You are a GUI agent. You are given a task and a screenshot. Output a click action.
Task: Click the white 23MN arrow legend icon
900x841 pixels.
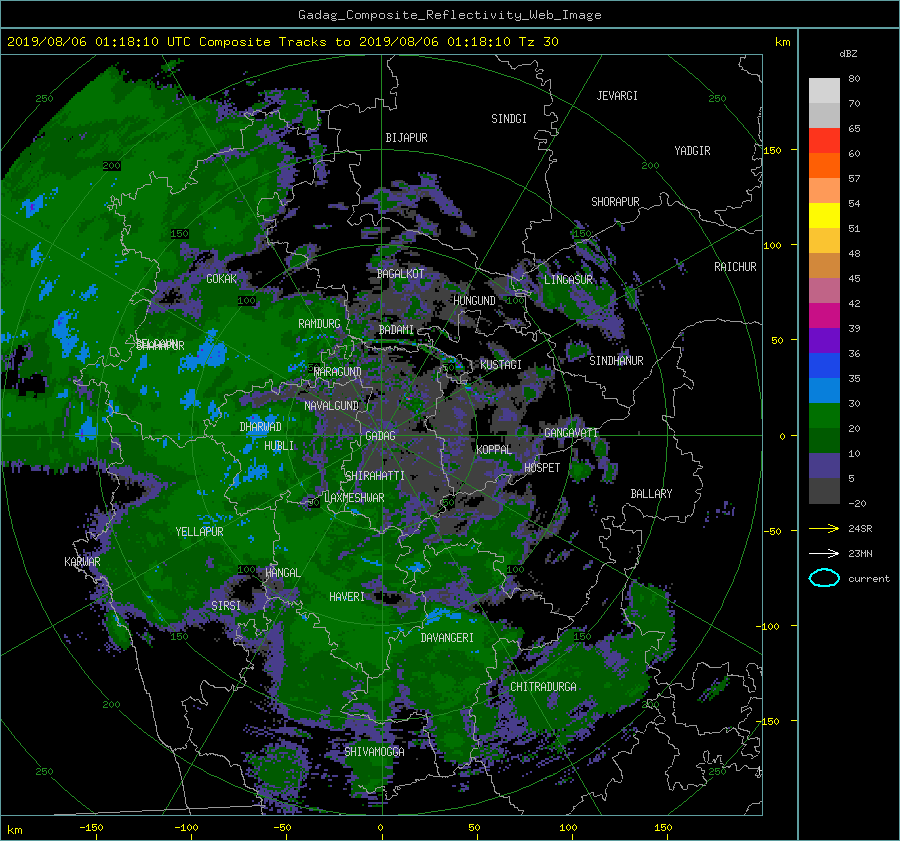pos(824,553)
